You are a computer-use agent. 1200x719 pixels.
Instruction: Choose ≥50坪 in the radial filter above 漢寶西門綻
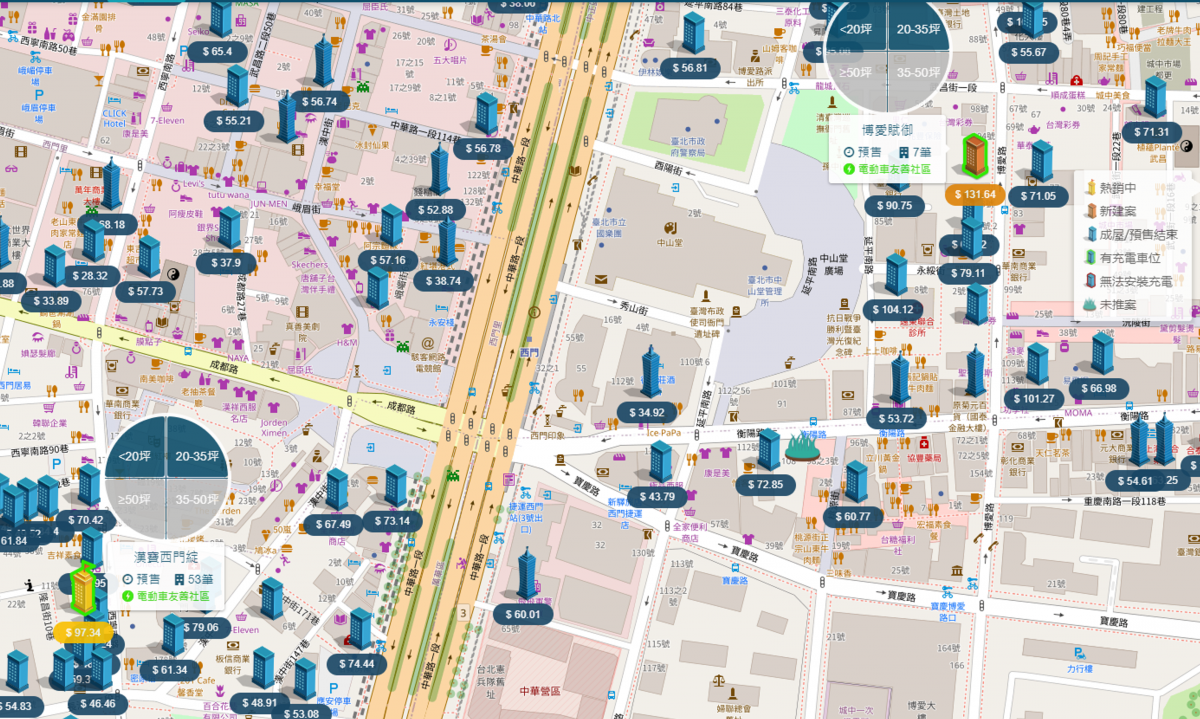click(x=135, y=500)
